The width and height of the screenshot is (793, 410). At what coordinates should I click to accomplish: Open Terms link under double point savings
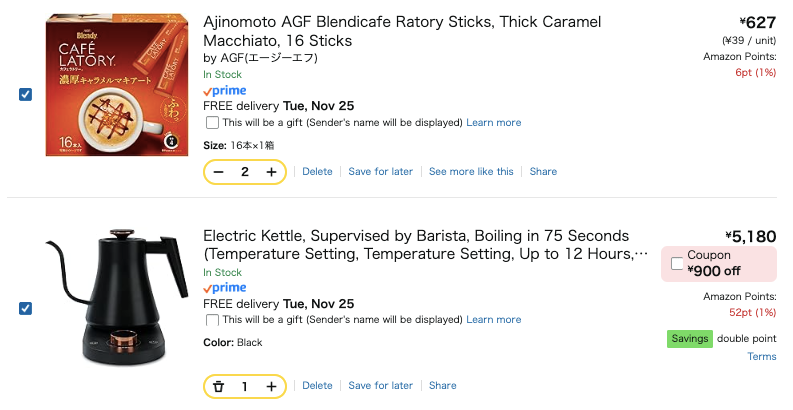(761, 357)
